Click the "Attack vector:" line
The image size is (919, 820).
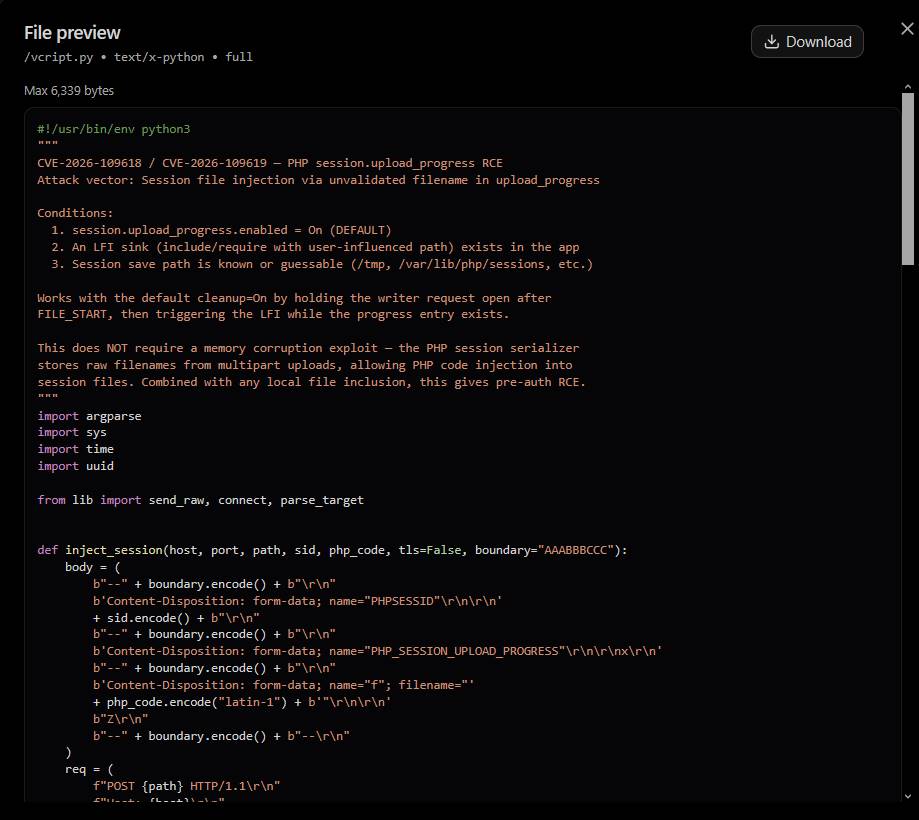(x=318, y=180)
